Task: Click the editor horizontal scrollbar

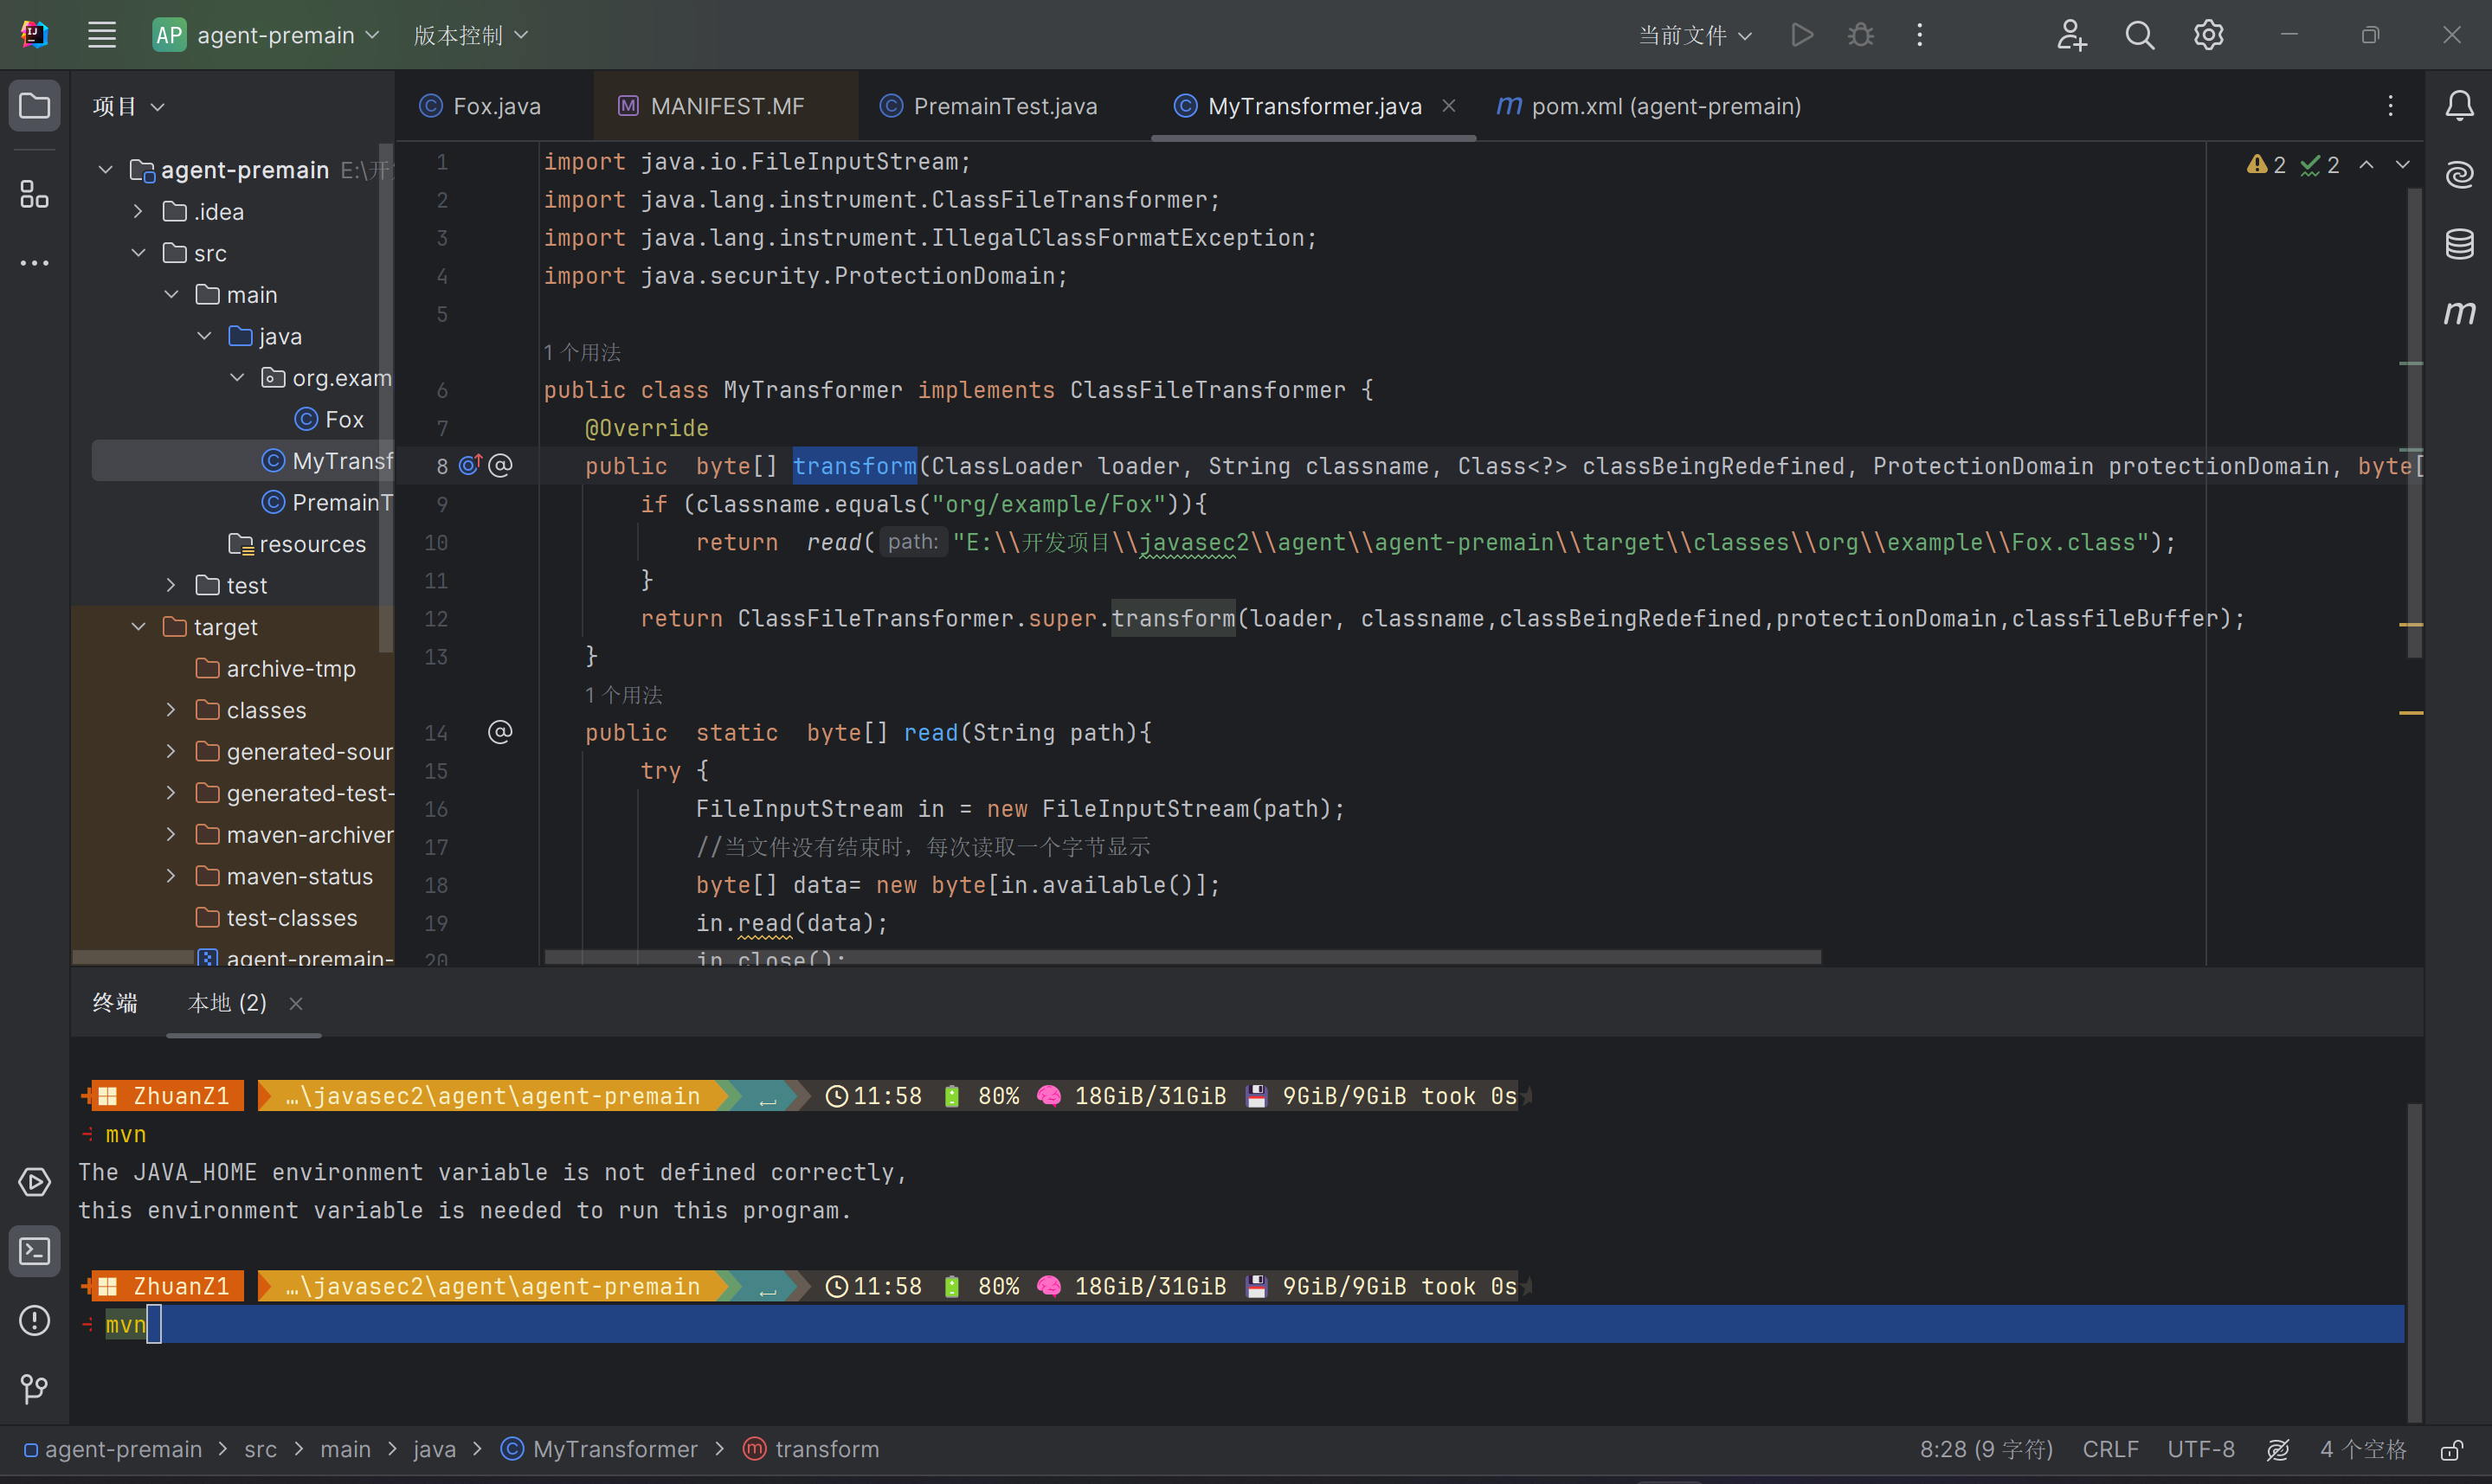Action: pos(1182,957)
